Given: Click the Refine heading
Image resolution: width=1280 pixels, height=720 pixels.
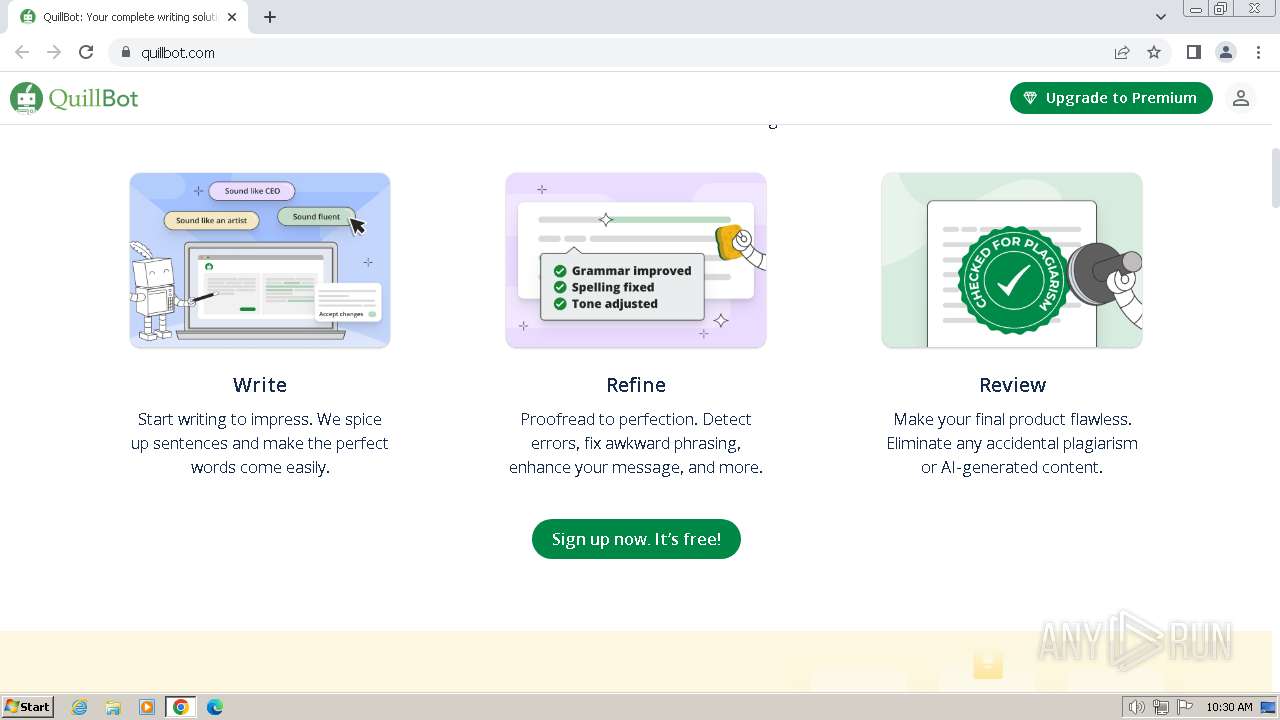Looking at the screenshot, I should click(x=636, y=385).
